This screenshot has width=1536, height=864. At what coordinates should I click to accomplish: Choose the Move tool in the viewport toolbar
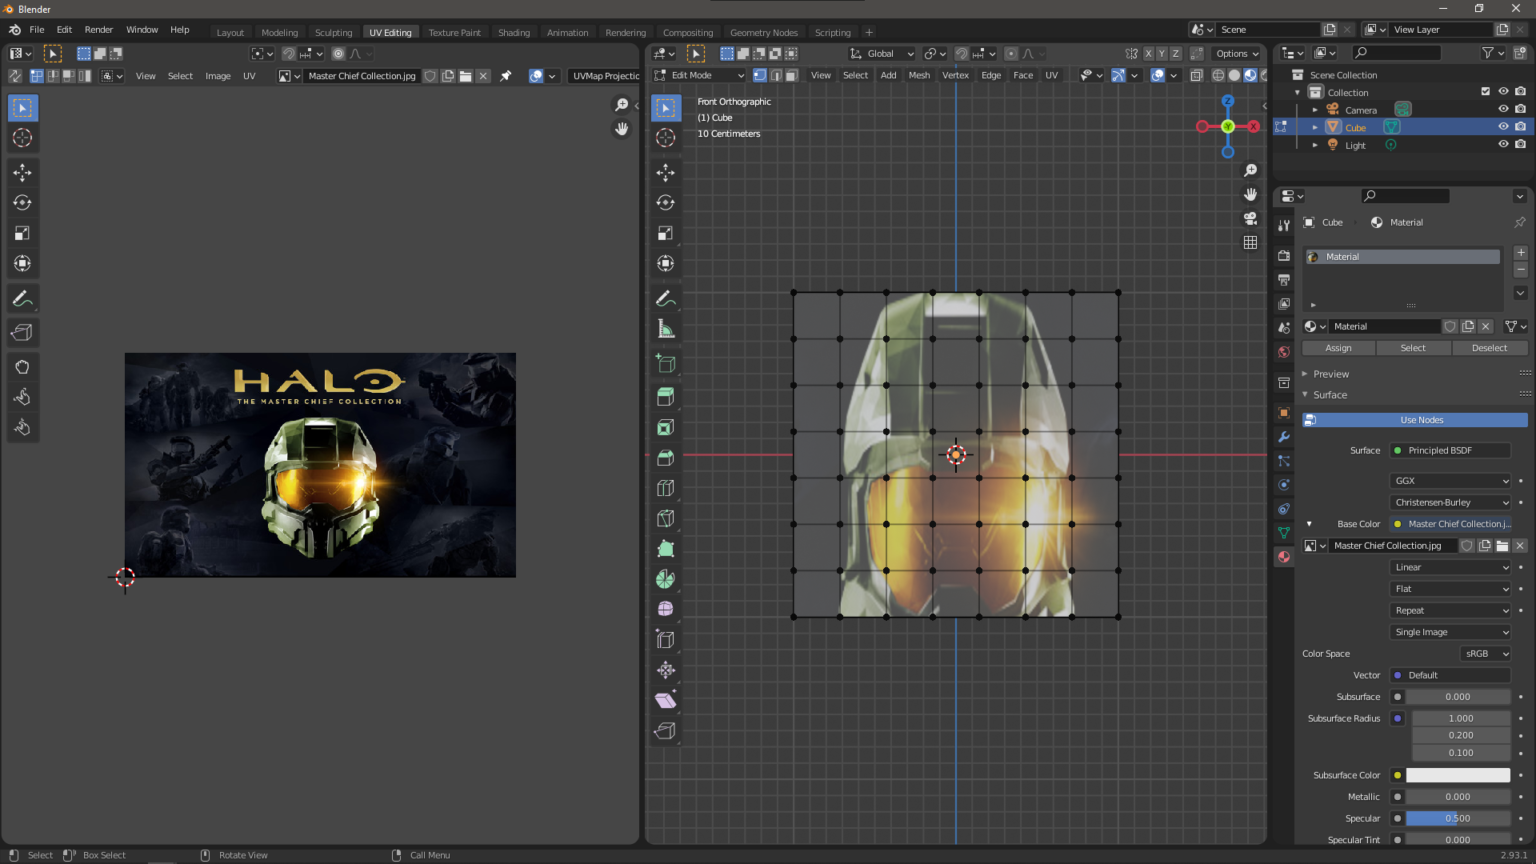click(x=665, y=172)
